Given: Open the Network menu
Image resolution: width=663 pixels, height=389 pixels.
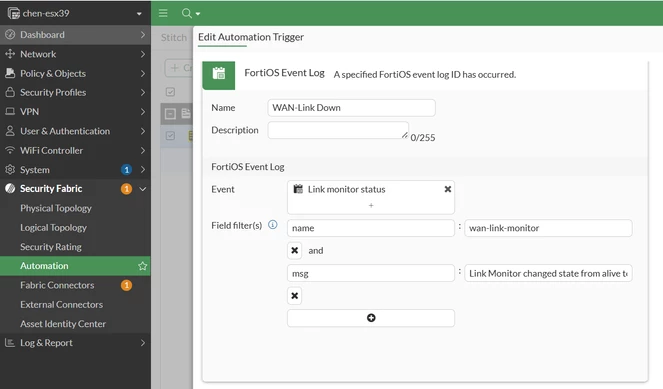Looking at the screenshot, I should (x=75, y=54).
